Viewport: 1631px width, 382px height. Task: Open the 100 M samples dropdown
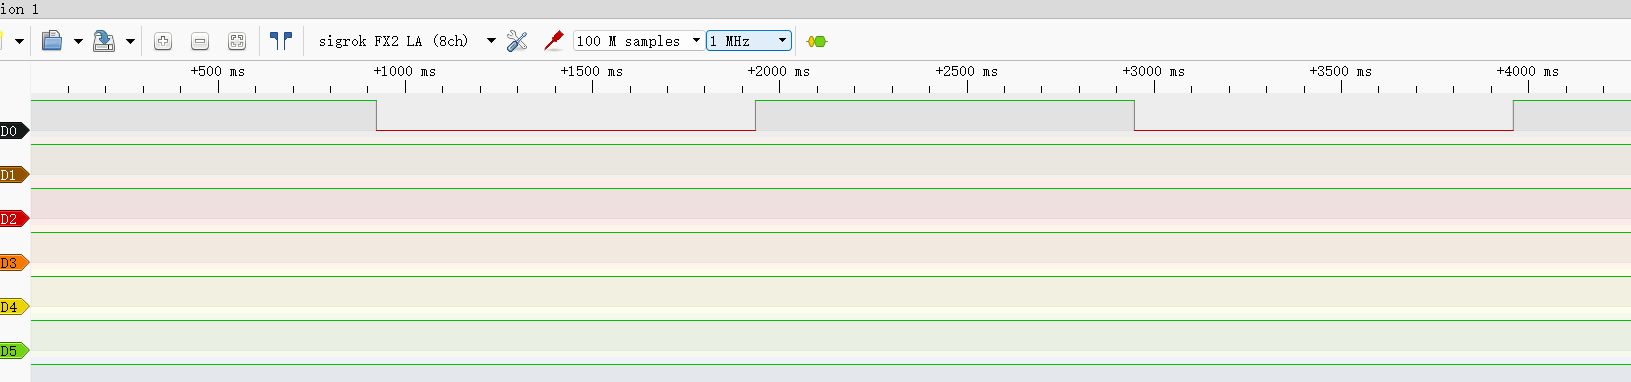click(638, 41)
